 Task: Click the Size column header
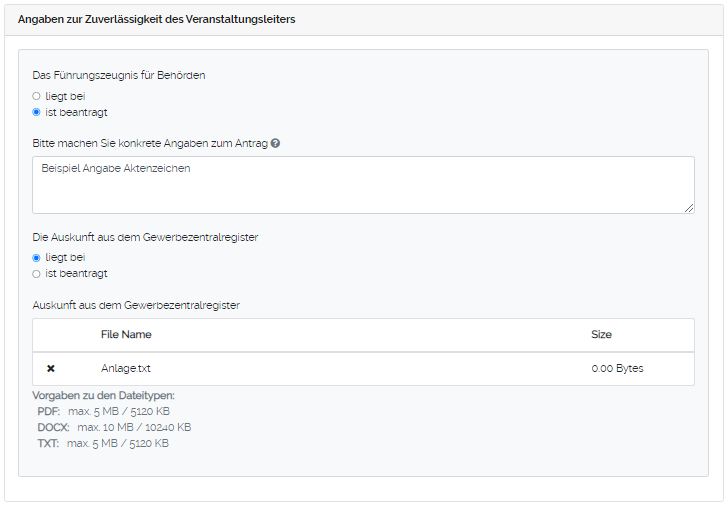tap(601, 334)
